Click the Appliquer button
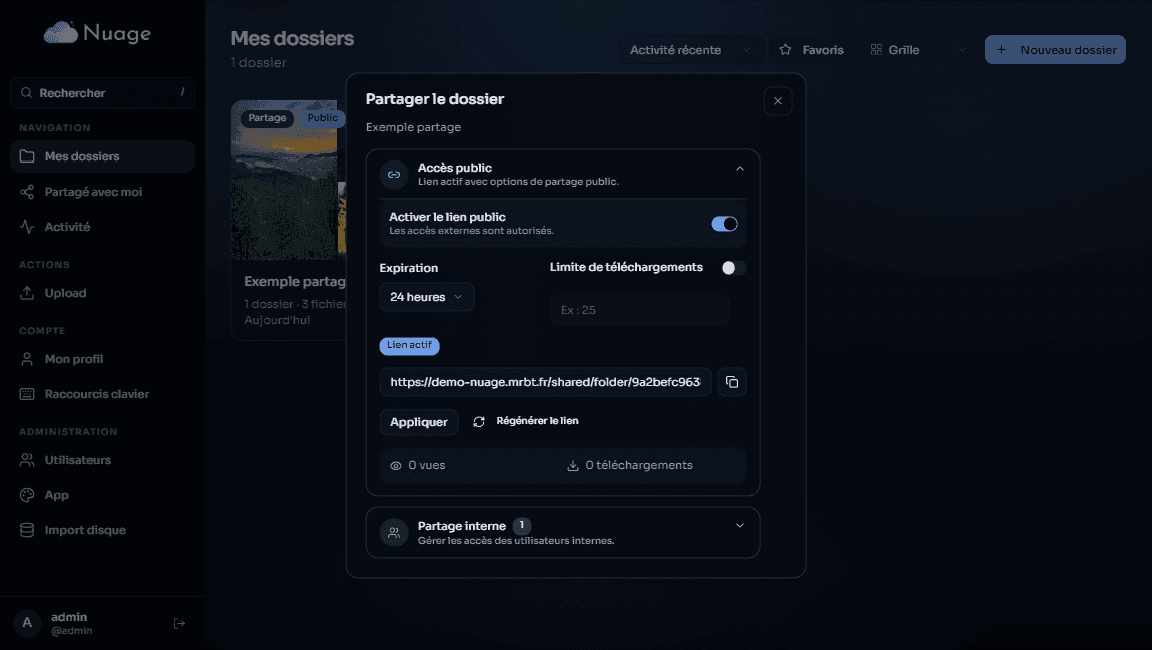The height and width of the screenshot is (650, 1152). [x=418, y=422]
